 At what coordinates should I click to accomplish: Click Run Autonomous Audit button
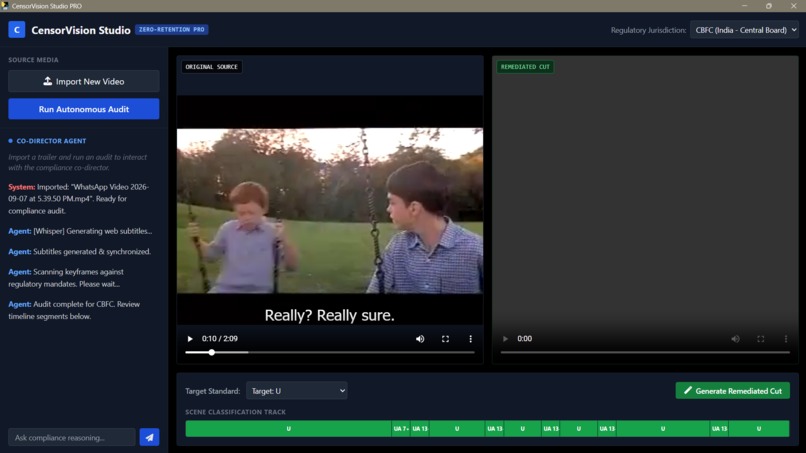pos(84,109)
